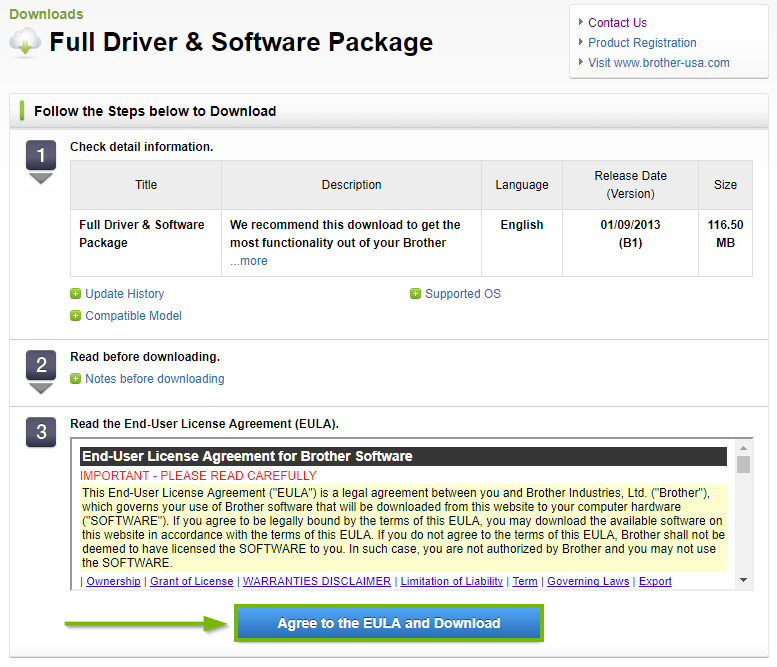Click the step 2 number badge

coord(40,366)
